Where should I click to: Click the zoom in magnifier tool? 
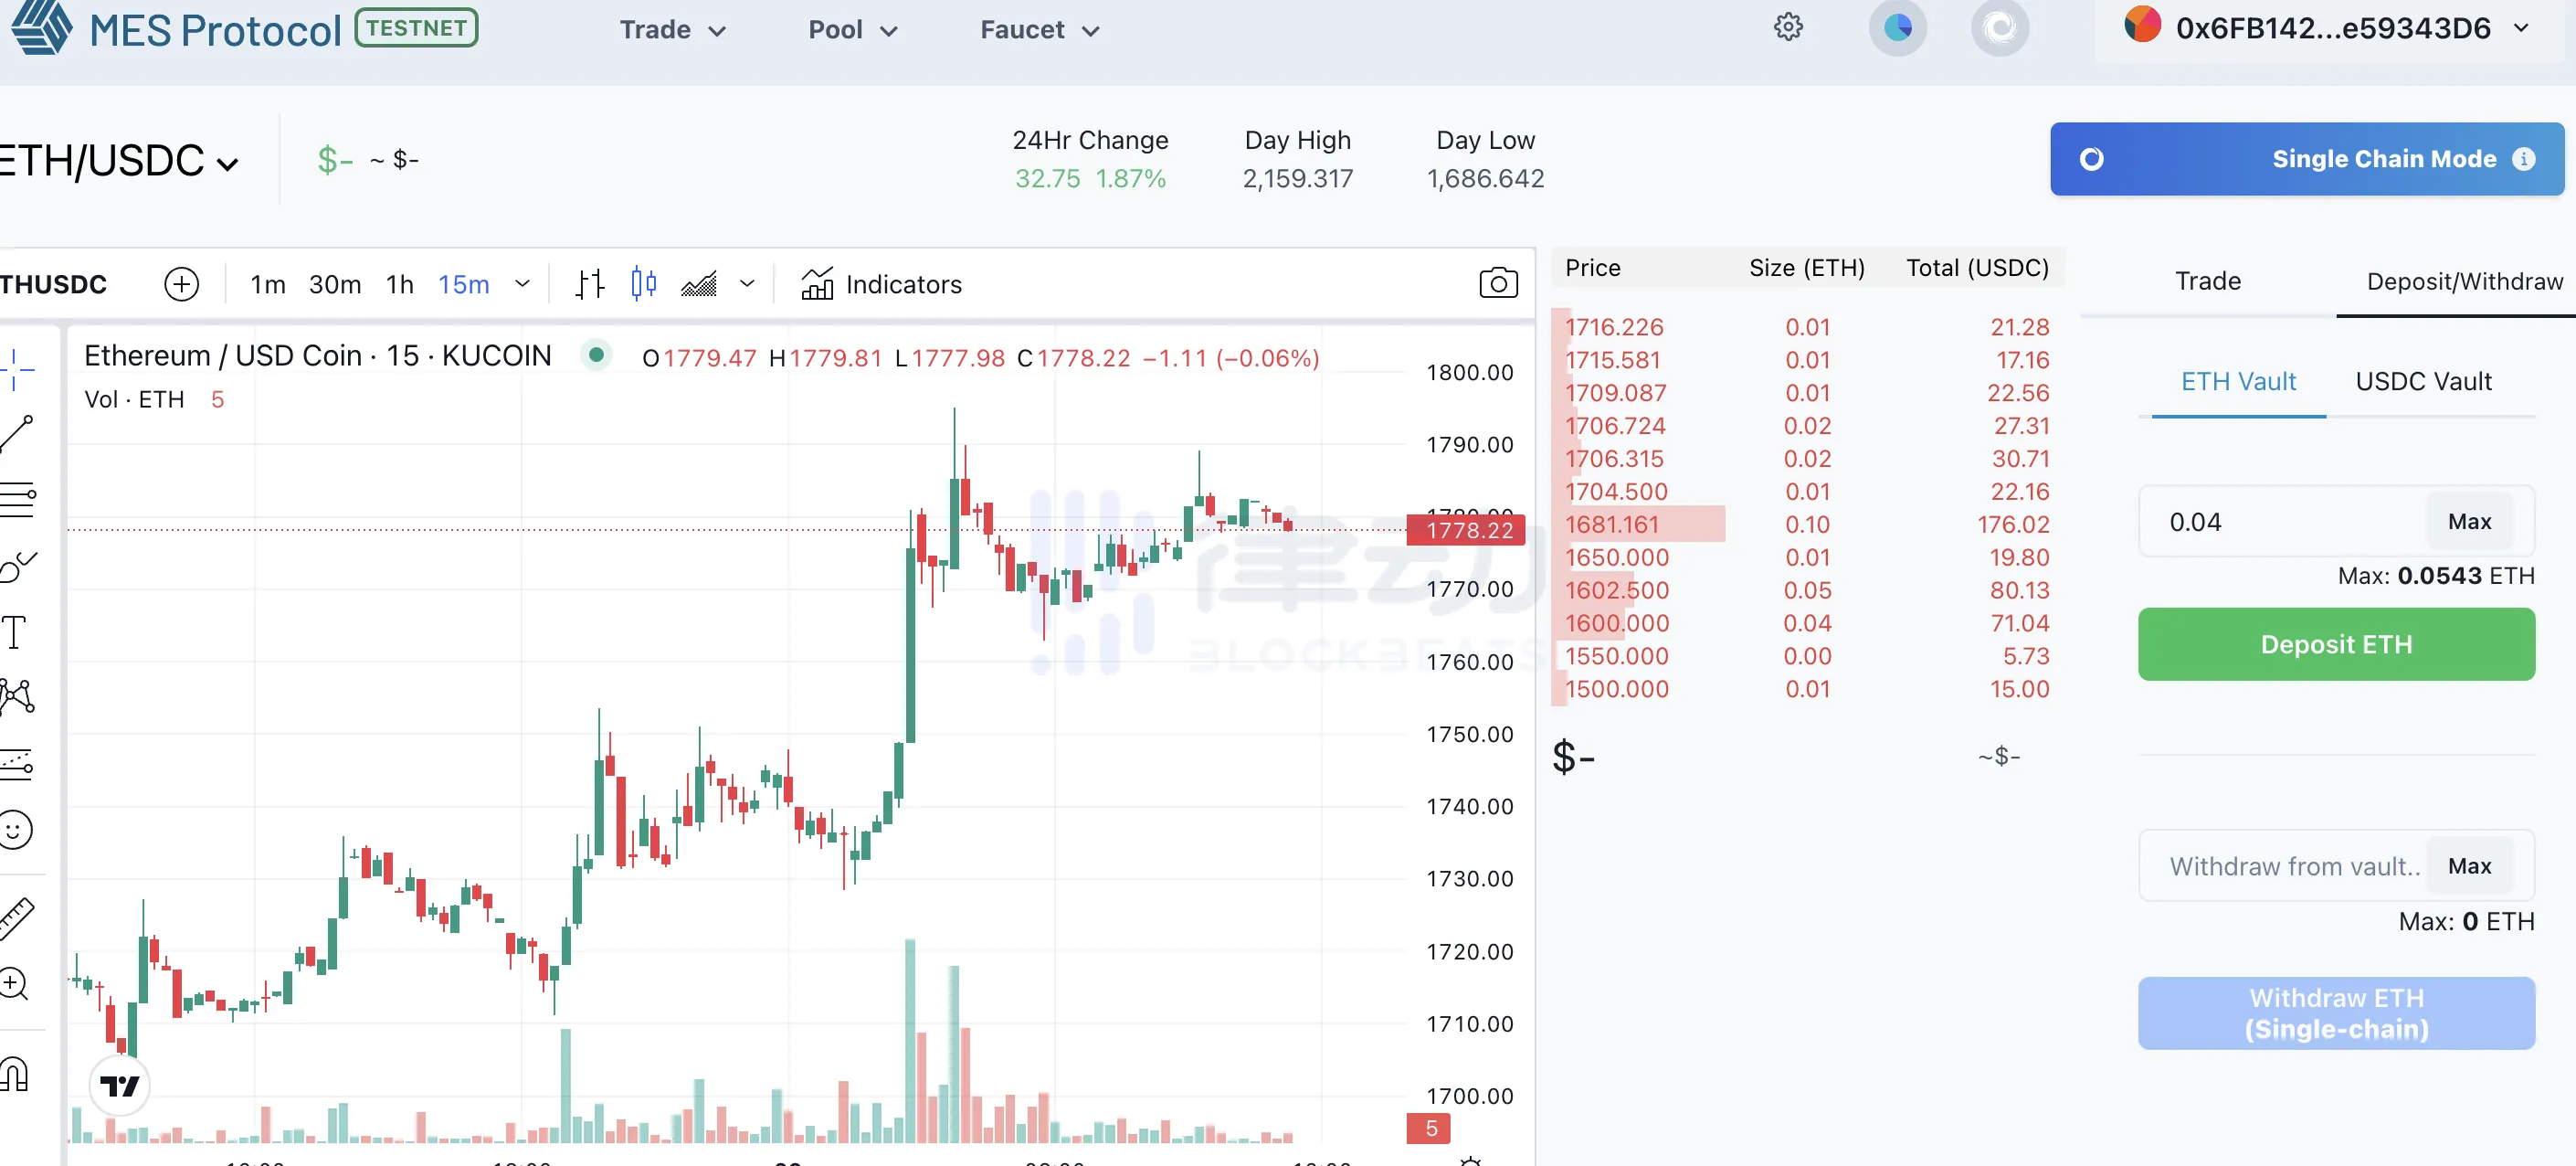(x=14, y=984)
